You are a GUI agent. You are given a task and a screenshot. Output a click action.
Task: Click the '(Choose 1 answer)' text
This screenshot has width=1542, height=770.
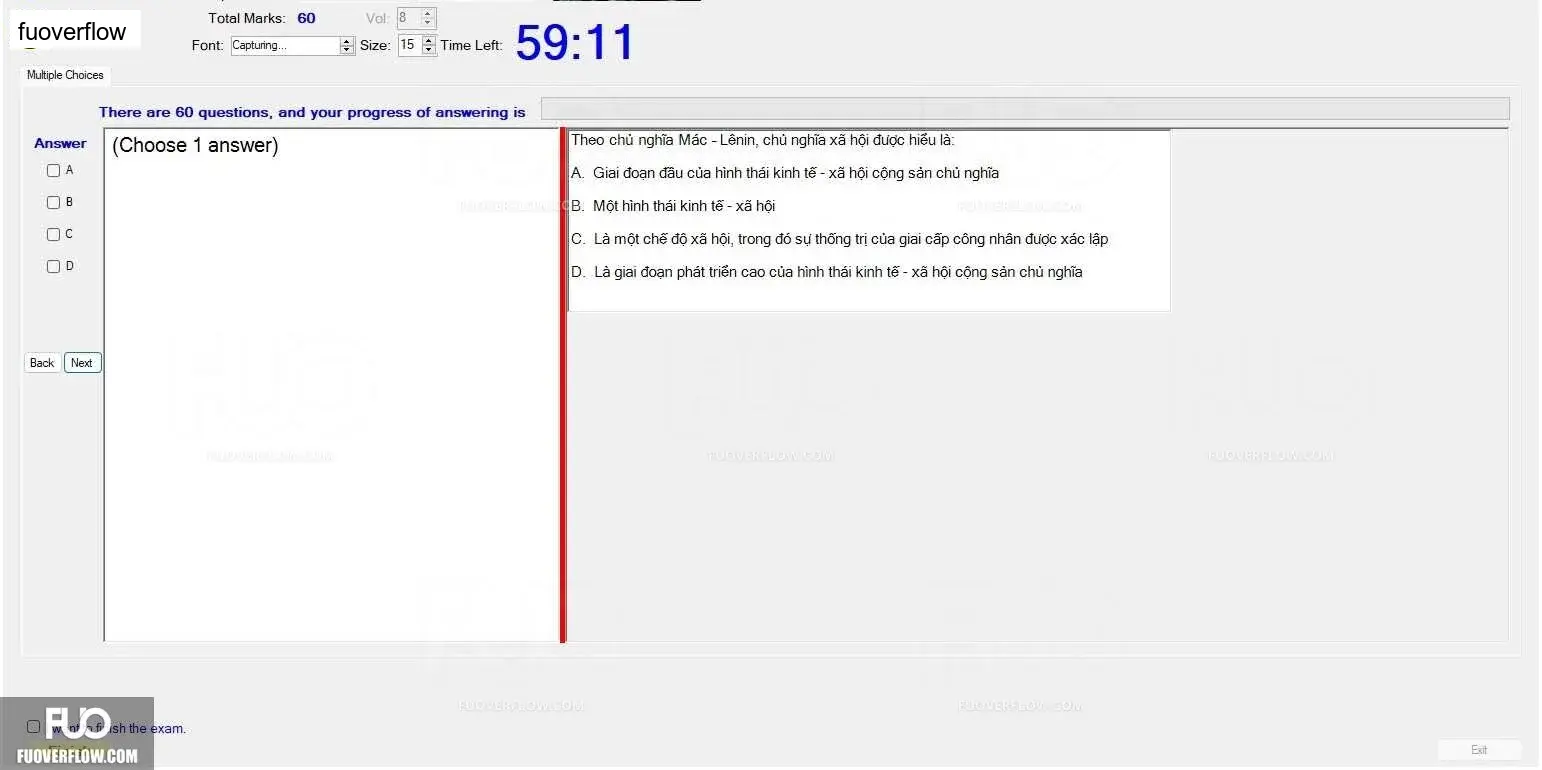click(195, 145)
